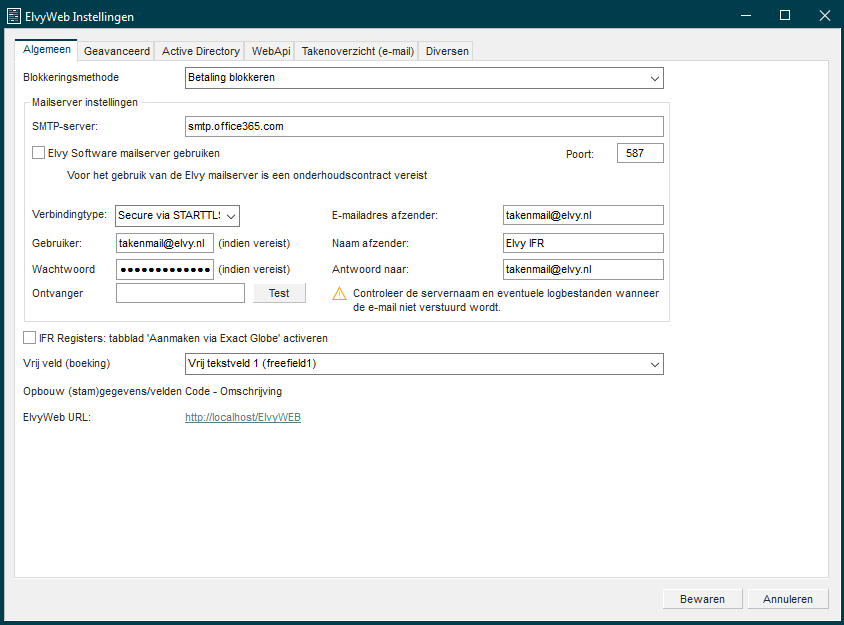This screenshot has width=844, height=625.
Task: Open the Blokkeringsmethode dropdown
Action: [x=424, y=78]
